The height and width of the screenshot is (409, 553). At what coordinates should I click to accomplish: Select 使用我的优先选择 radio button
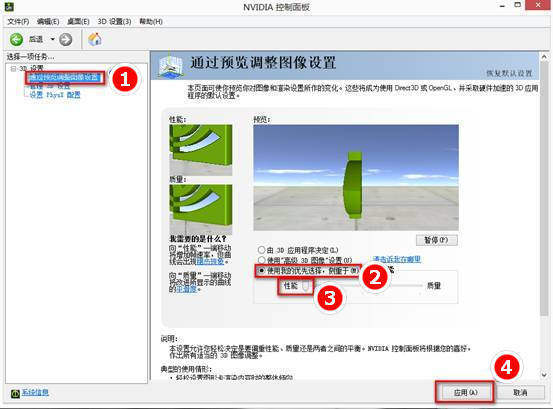(261, 270)
